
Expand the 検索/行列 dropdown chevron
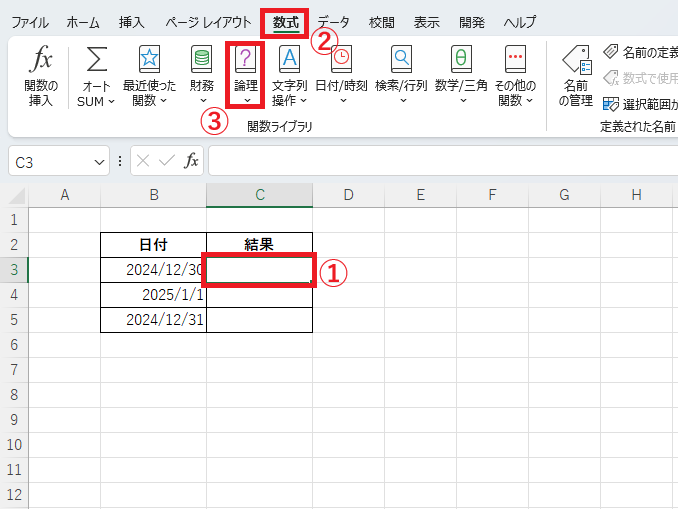point(403,101)
